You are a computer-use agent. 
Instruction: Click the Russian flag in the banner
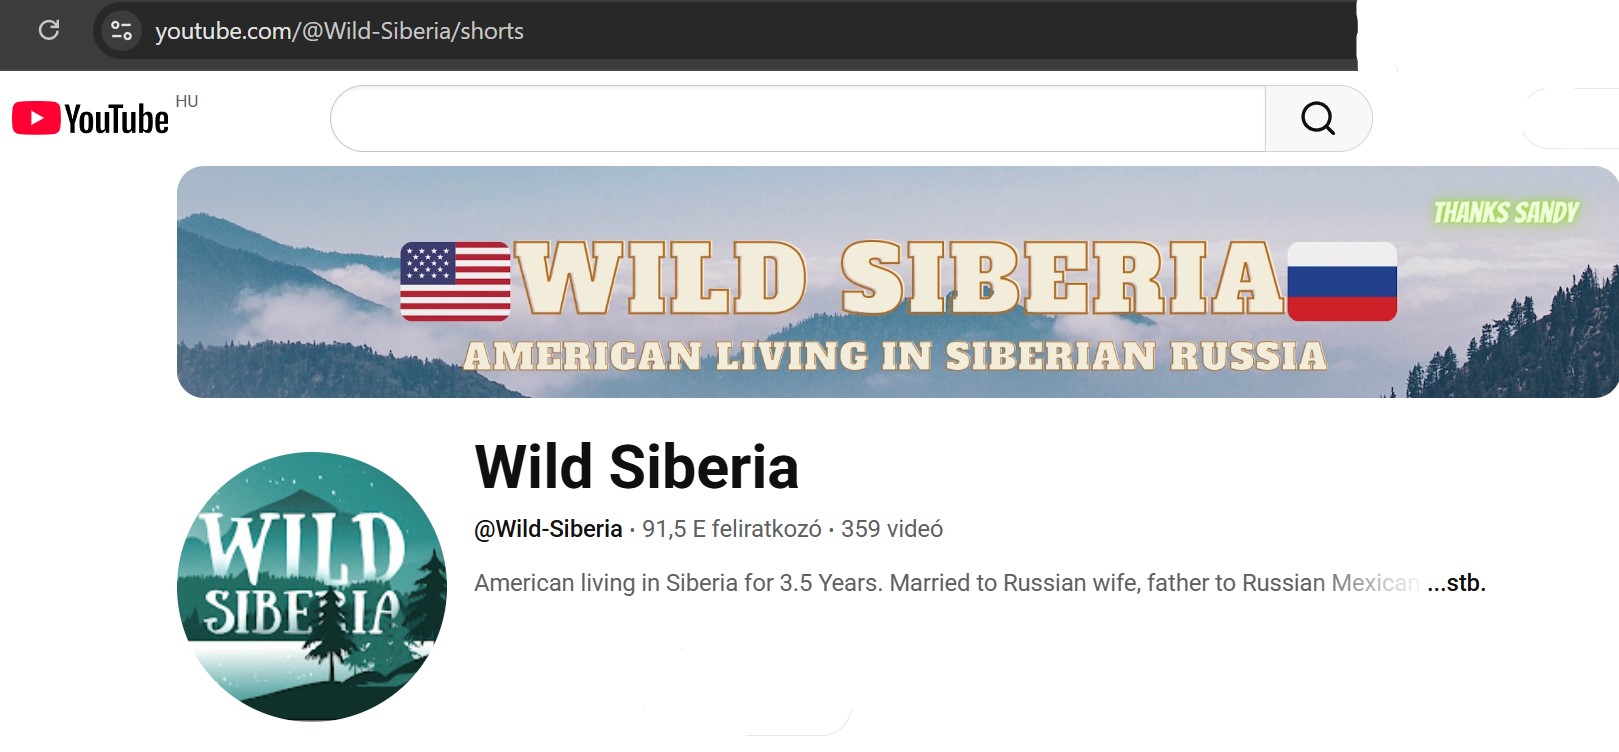[1342, 281]
